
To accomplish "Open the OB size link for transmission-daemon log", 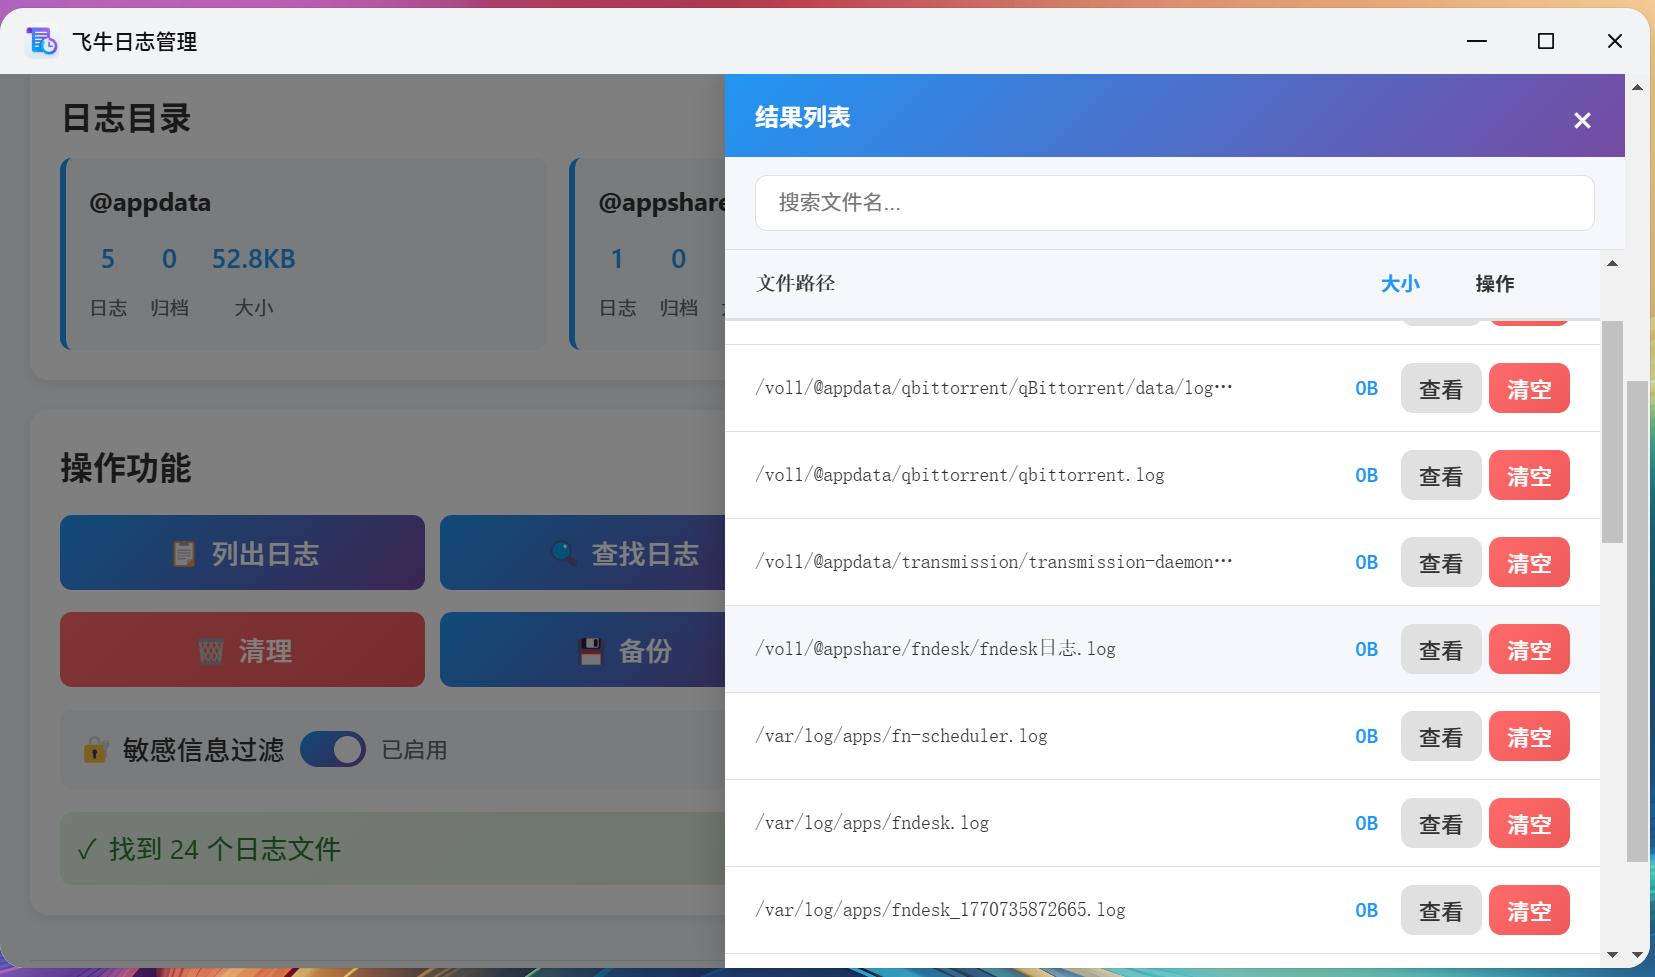I will (1366, 562).
